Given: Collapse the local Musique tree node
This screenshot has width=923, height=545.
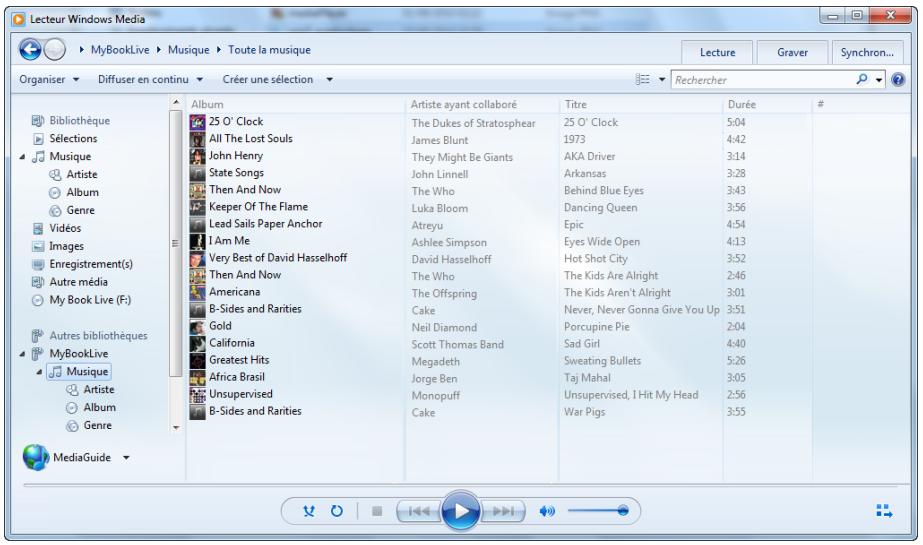Looking at the screenshot, I should pos(22,157).
